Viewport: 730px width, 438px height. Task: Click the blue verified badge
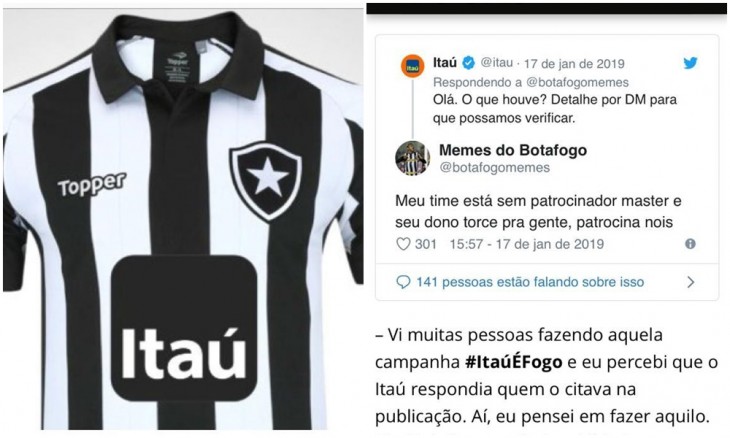pyautogui.click(x=468, y=63)
